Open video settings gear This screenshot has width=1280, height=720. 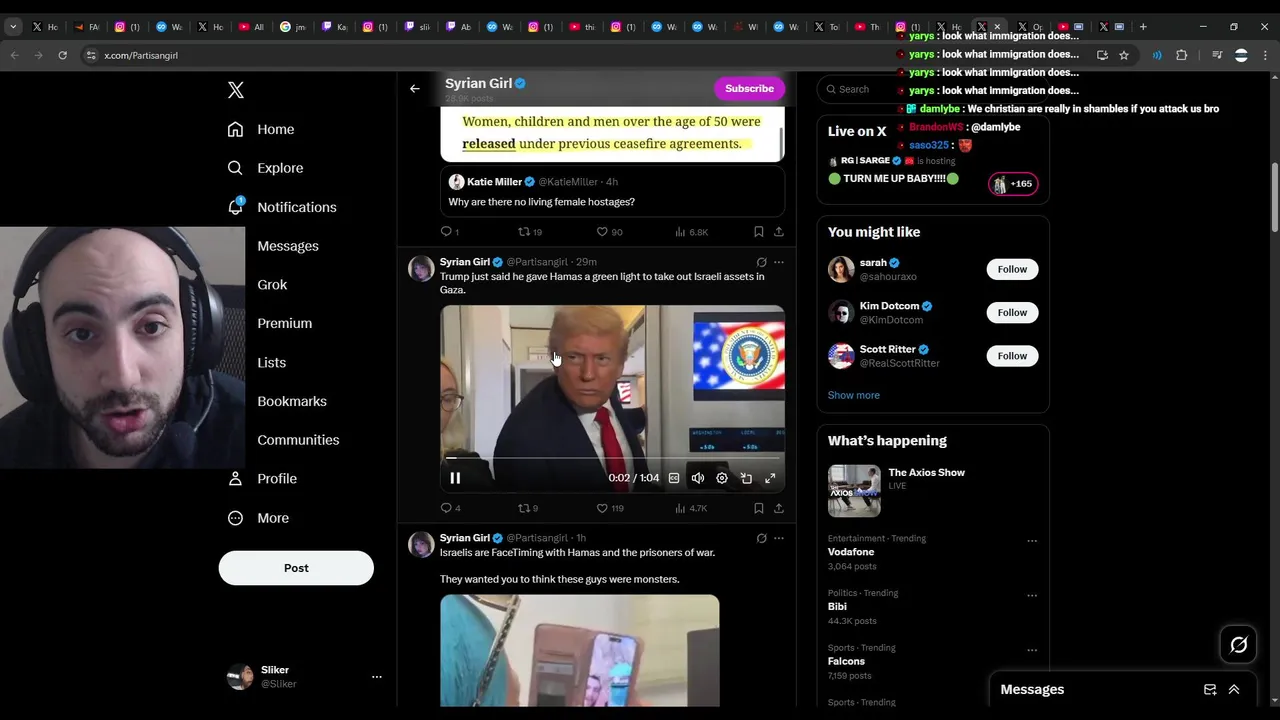tap(722, 478)
